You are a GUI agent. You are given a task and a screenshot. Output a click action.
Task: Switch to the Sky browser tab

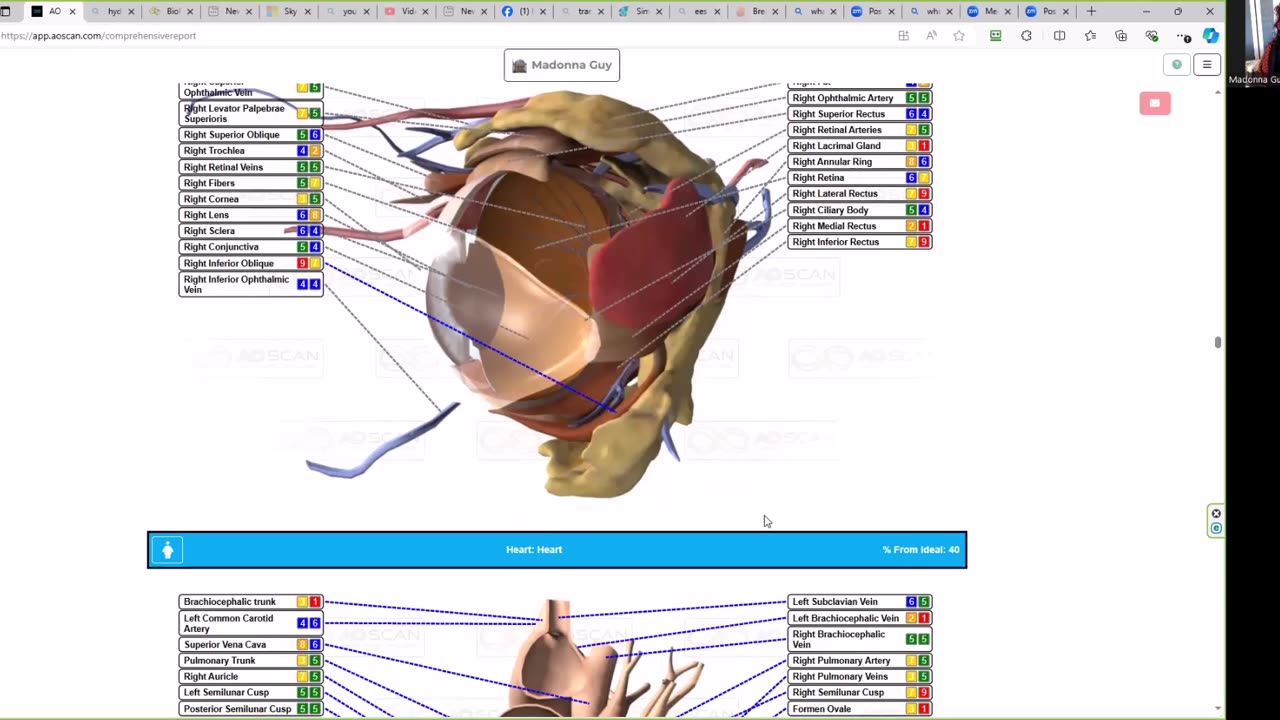pos(286,12)
